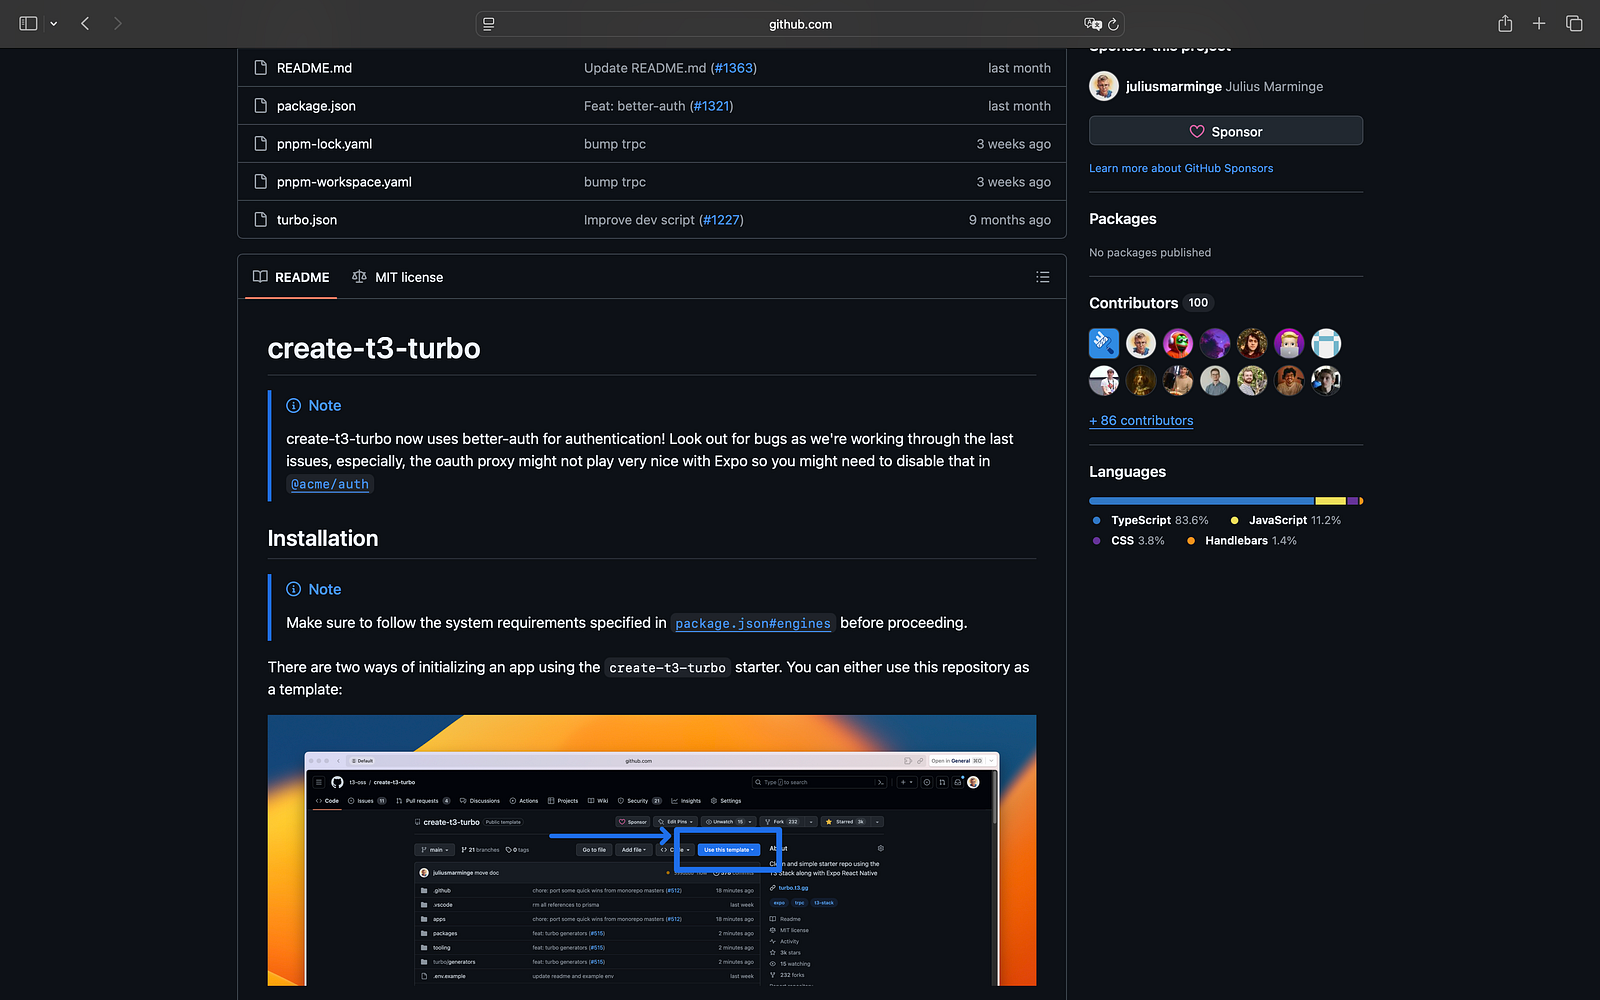
Task: Switch to the MIT license tab
Action: coord(409,277)
